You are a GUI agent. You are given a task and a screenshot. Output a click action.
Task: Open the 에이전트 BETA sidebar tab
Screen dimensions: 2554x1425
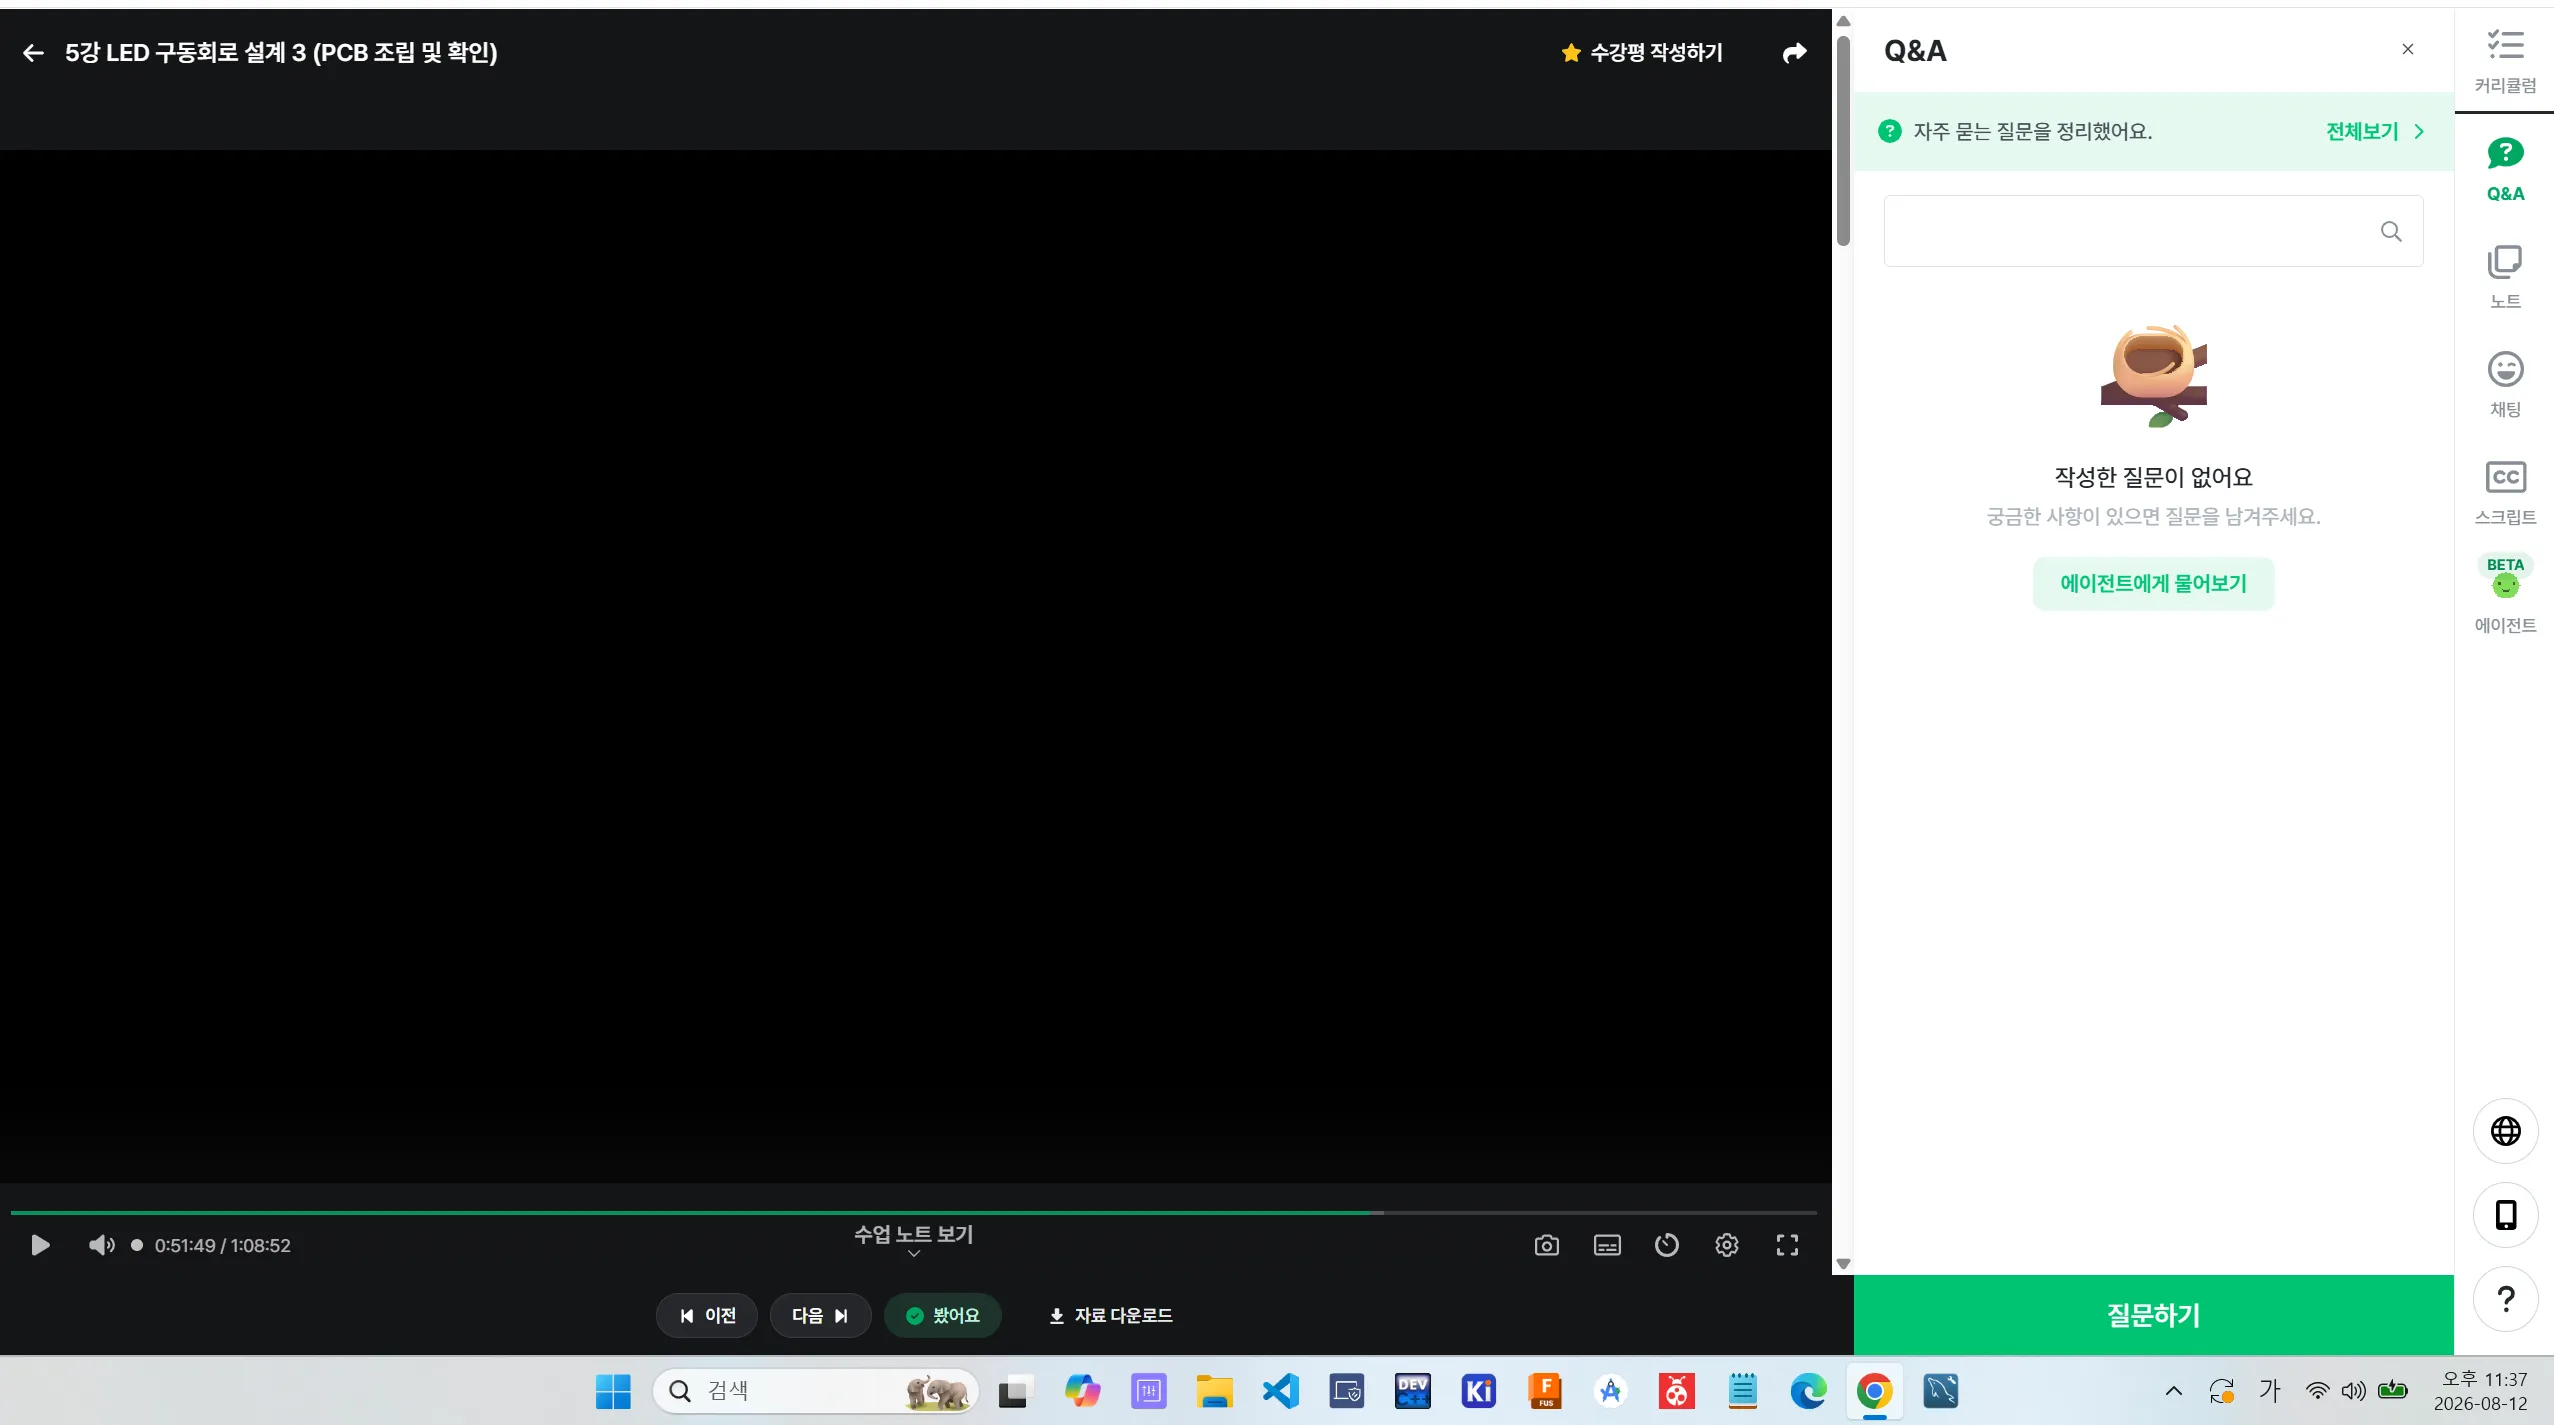[x=2505, y=596]
